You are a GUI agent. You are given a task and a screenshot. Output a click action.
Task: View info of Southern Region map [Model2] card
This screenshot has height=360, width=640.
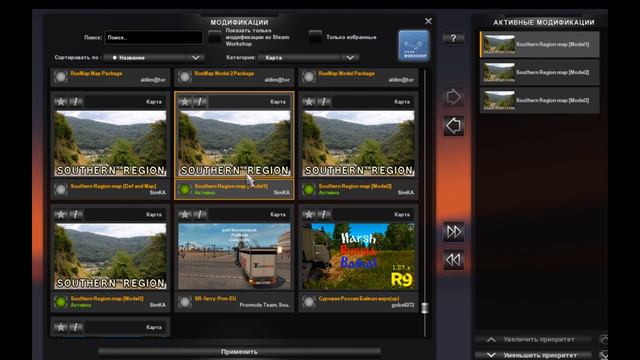324,102
